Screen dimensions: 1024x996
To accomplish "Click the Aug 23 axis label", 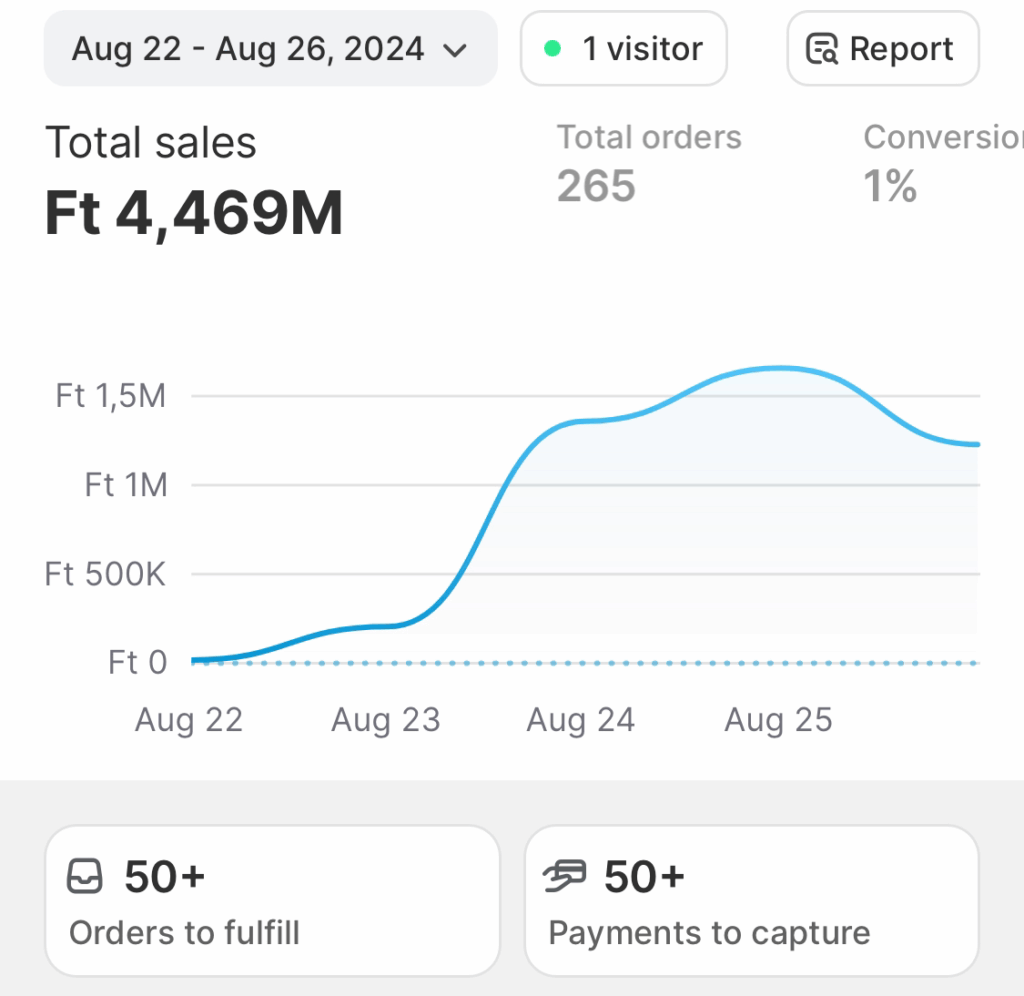I will pyautogui.click(x=386, y=720).
